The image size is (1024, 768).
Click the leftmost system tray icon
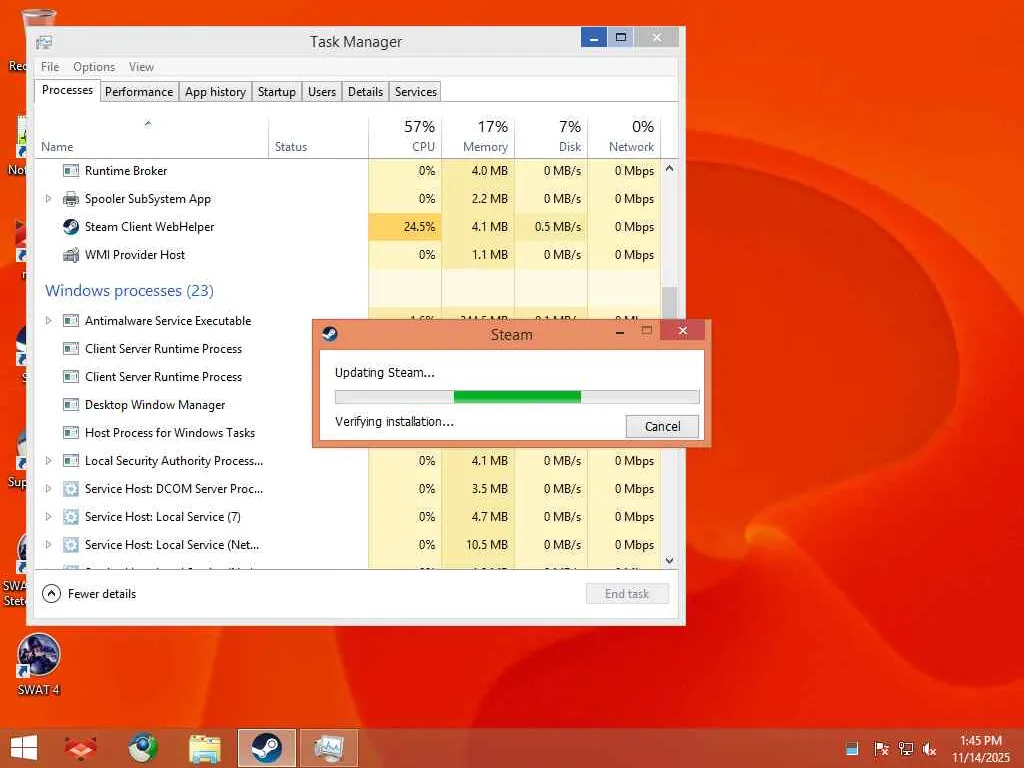point(852,748)
